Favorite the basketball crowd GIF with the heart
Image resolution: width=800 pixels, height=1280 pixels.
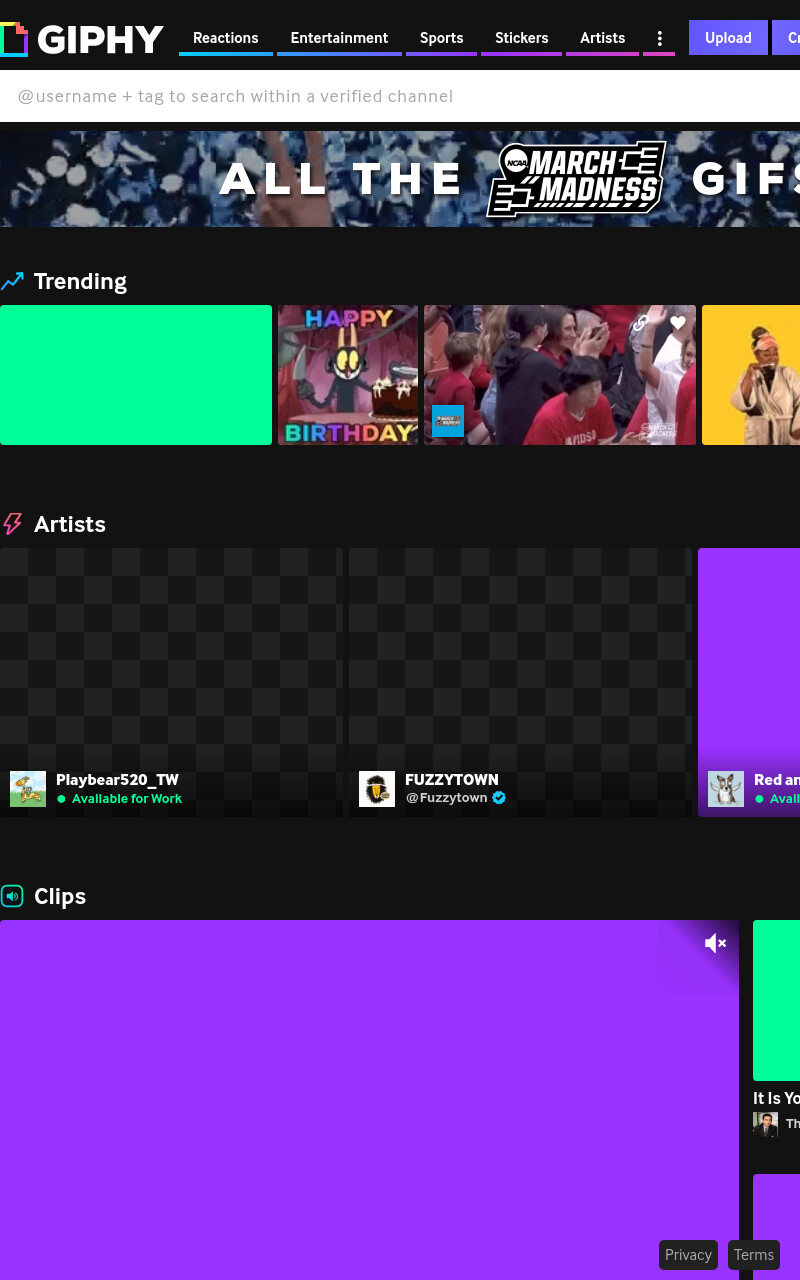pyautogui.click(x=678, y=323)
